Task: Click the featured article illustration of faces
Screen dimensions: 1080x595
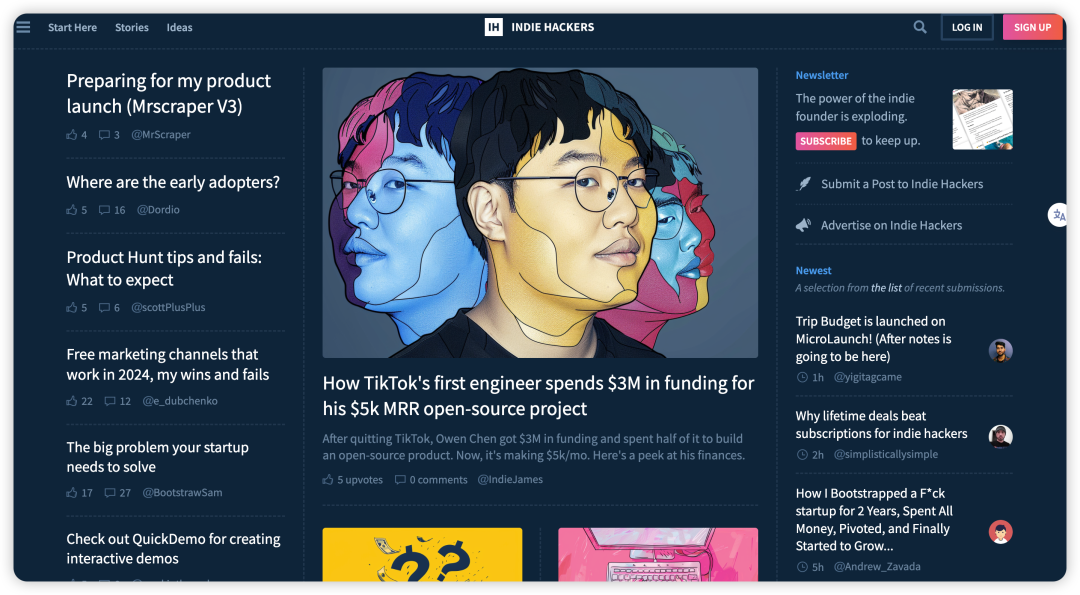Action: [x=540, y=213]
